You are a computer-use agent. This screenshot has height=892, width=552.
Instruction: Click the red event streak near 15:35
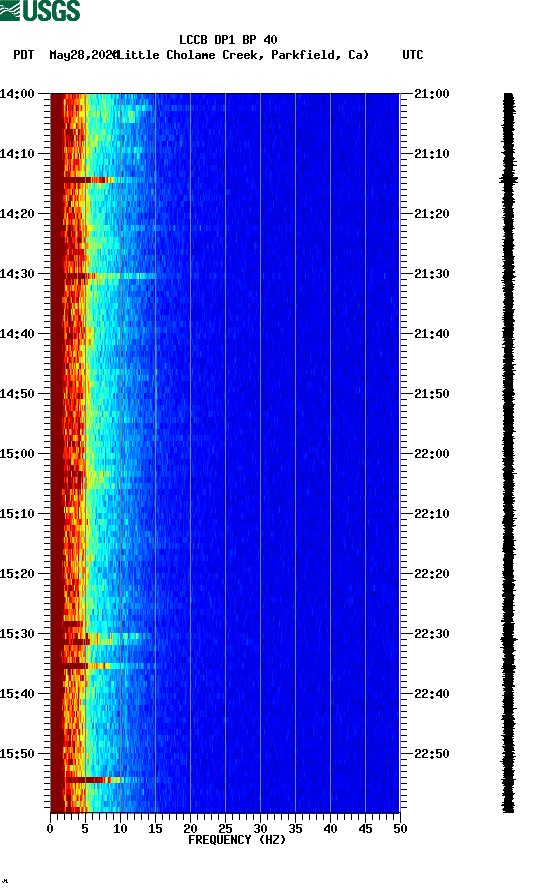click(85, 666)
